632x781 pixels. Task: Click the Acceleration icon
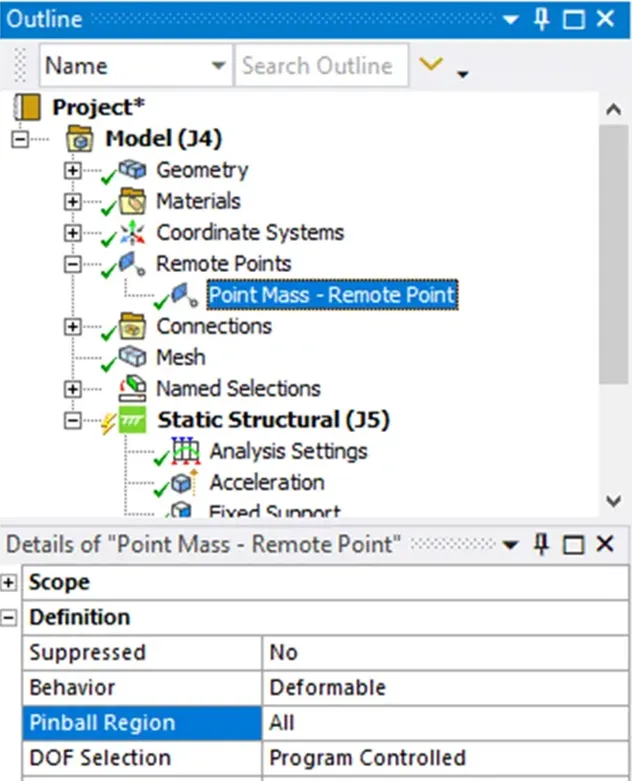coord(185,482)
